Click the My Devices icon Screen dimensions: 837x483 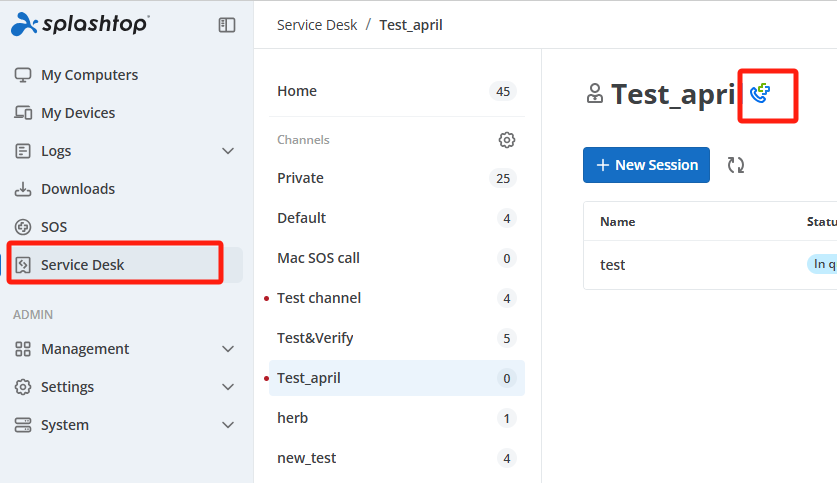(x=23, y=113)
